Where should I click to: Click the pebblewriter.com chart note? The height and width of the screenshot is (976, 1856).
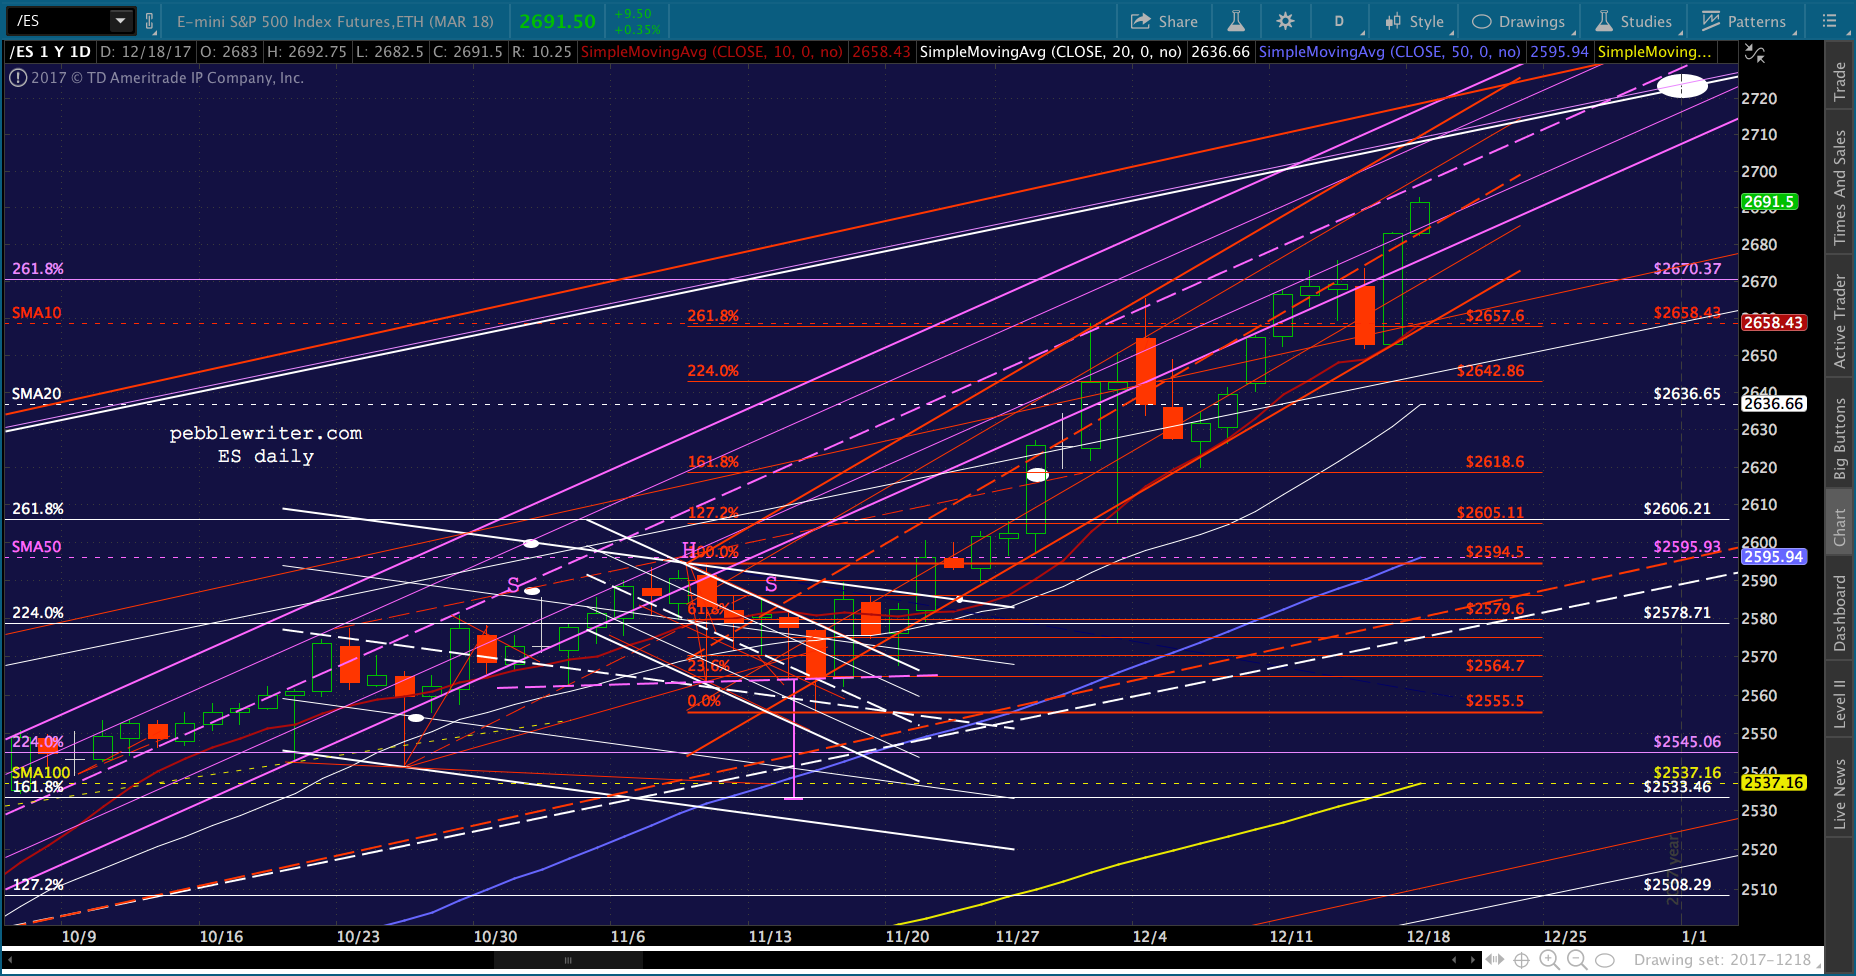coord(266,434)
